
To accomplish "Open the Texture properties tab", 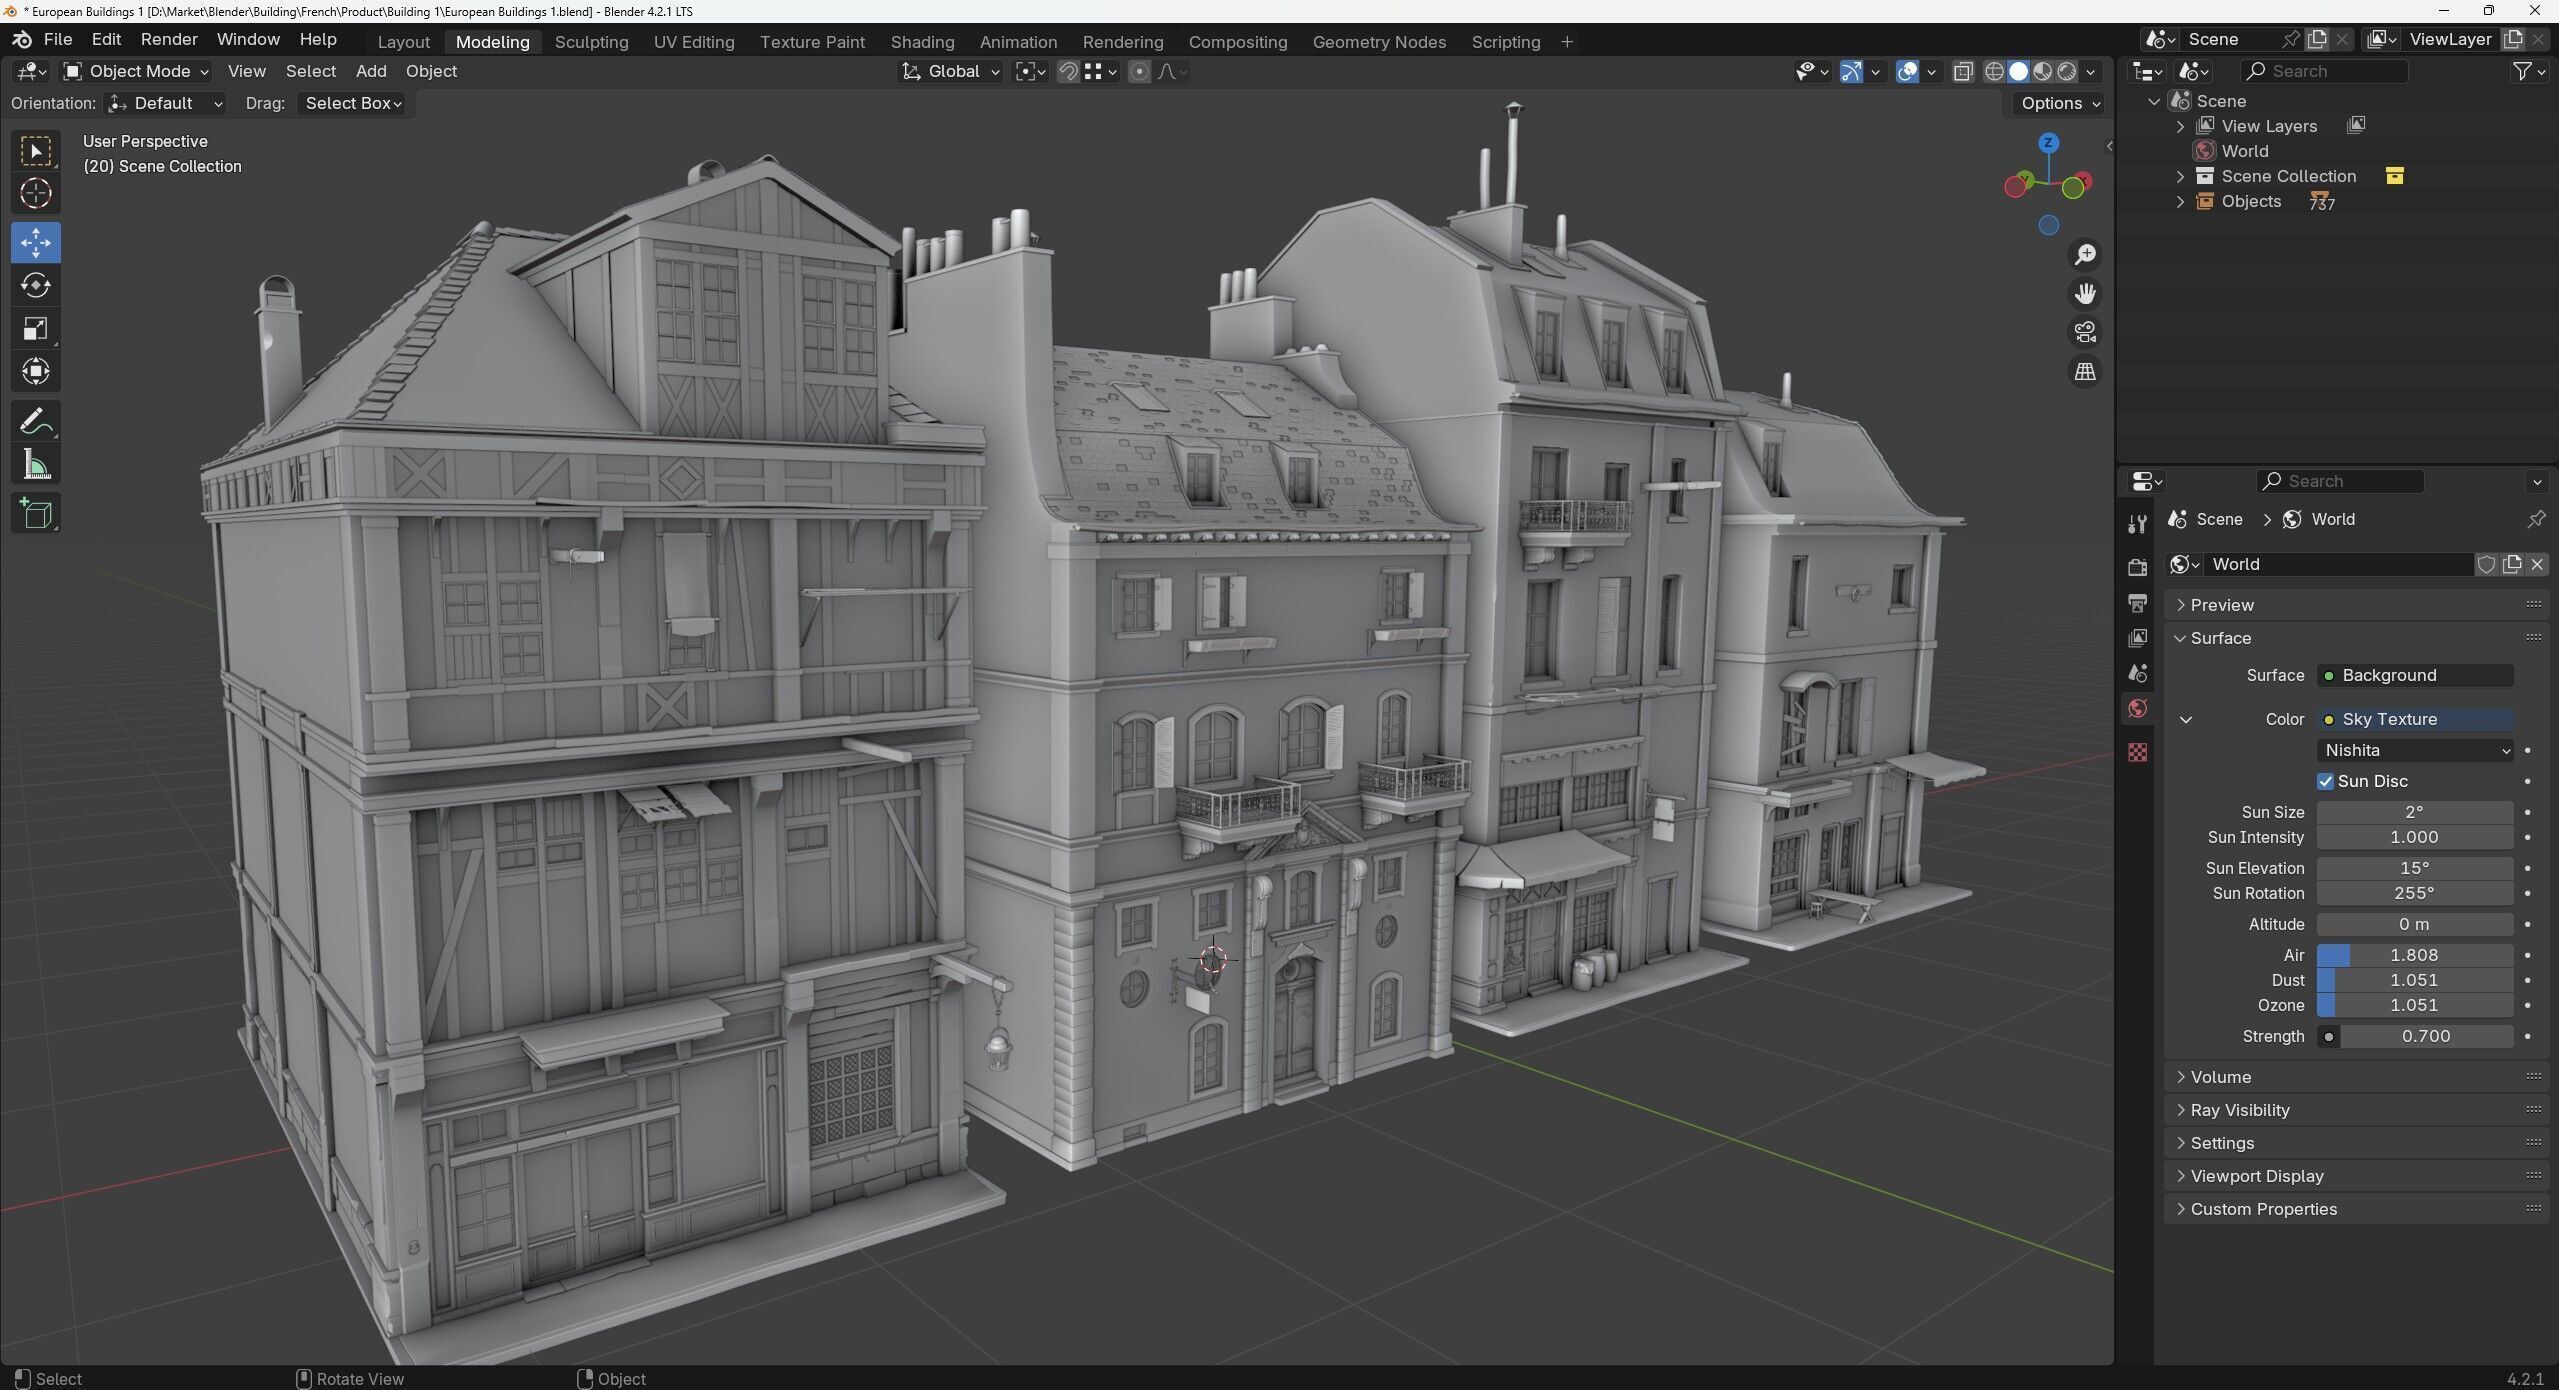I will [2137, 752].
